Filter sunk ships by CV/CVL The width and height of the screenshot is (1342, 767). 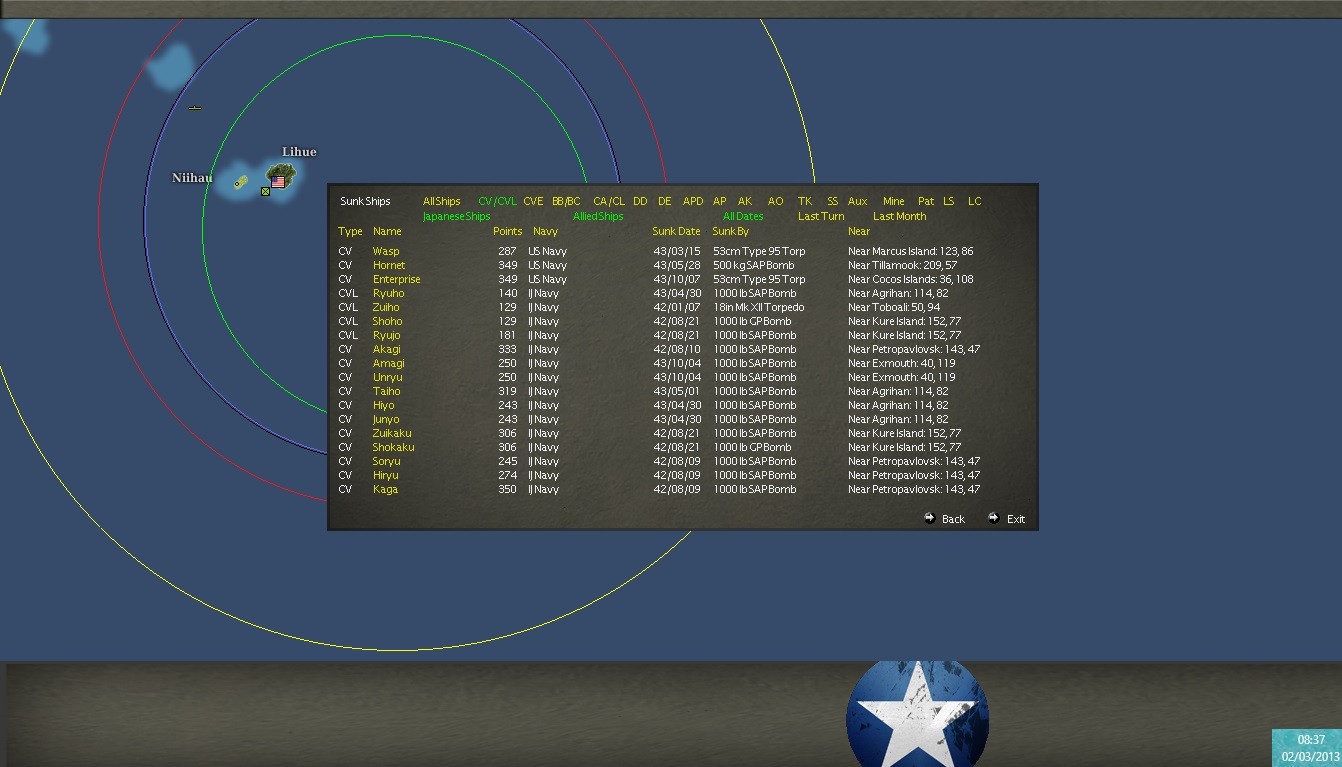497,201
